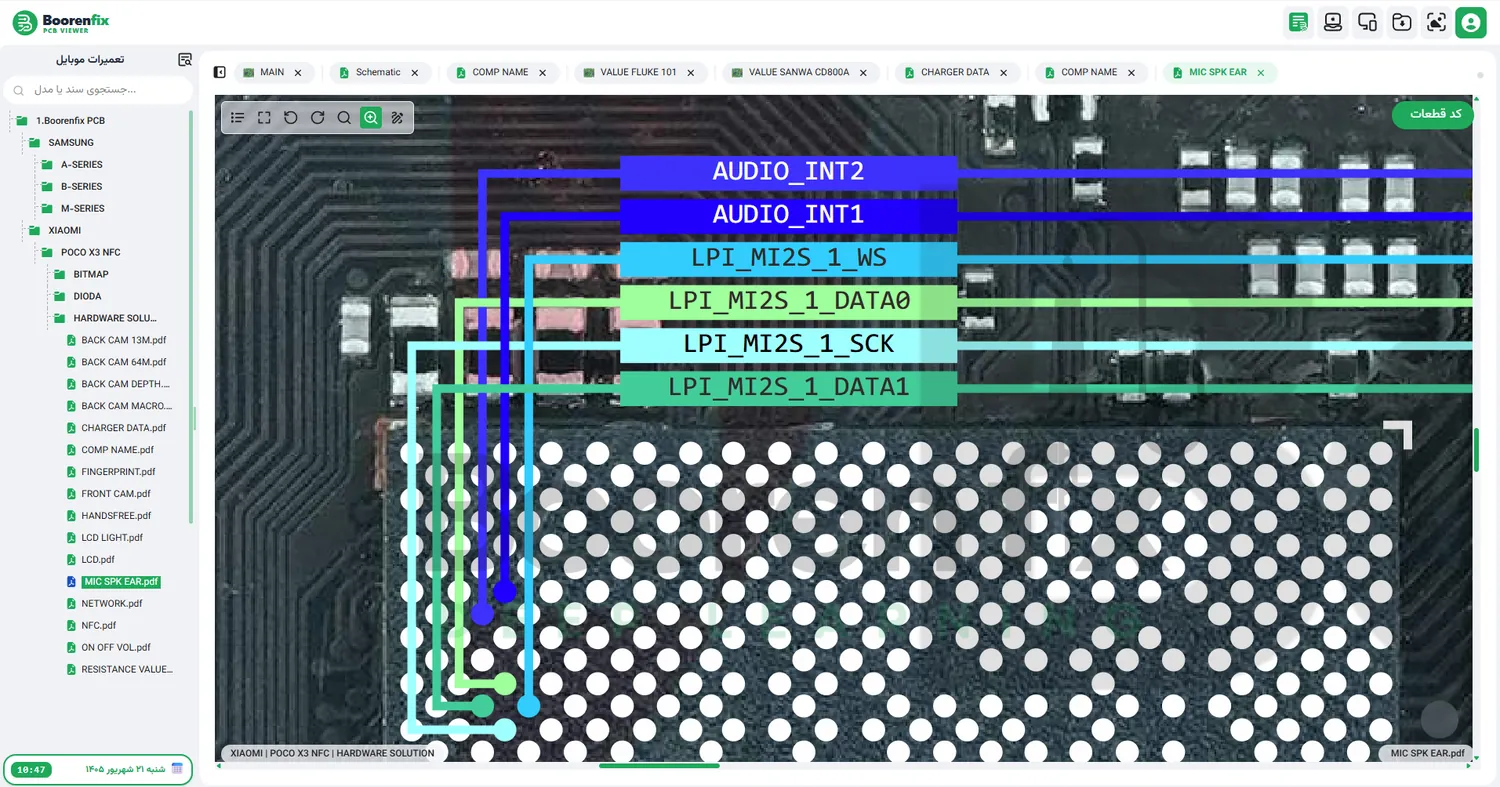The width and height of the screenshot is (1500, 787).
Task: Toggle the list view icon in viewer toolbar
Action: (237, 117)
